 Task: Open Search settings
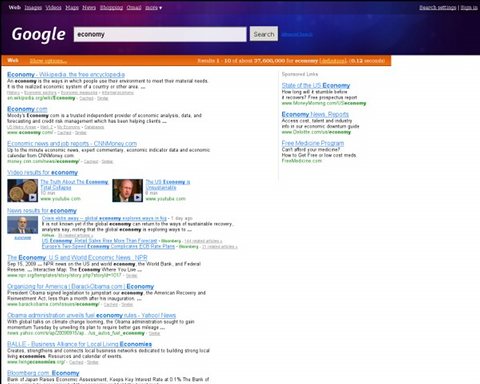[x=438, y=7]
